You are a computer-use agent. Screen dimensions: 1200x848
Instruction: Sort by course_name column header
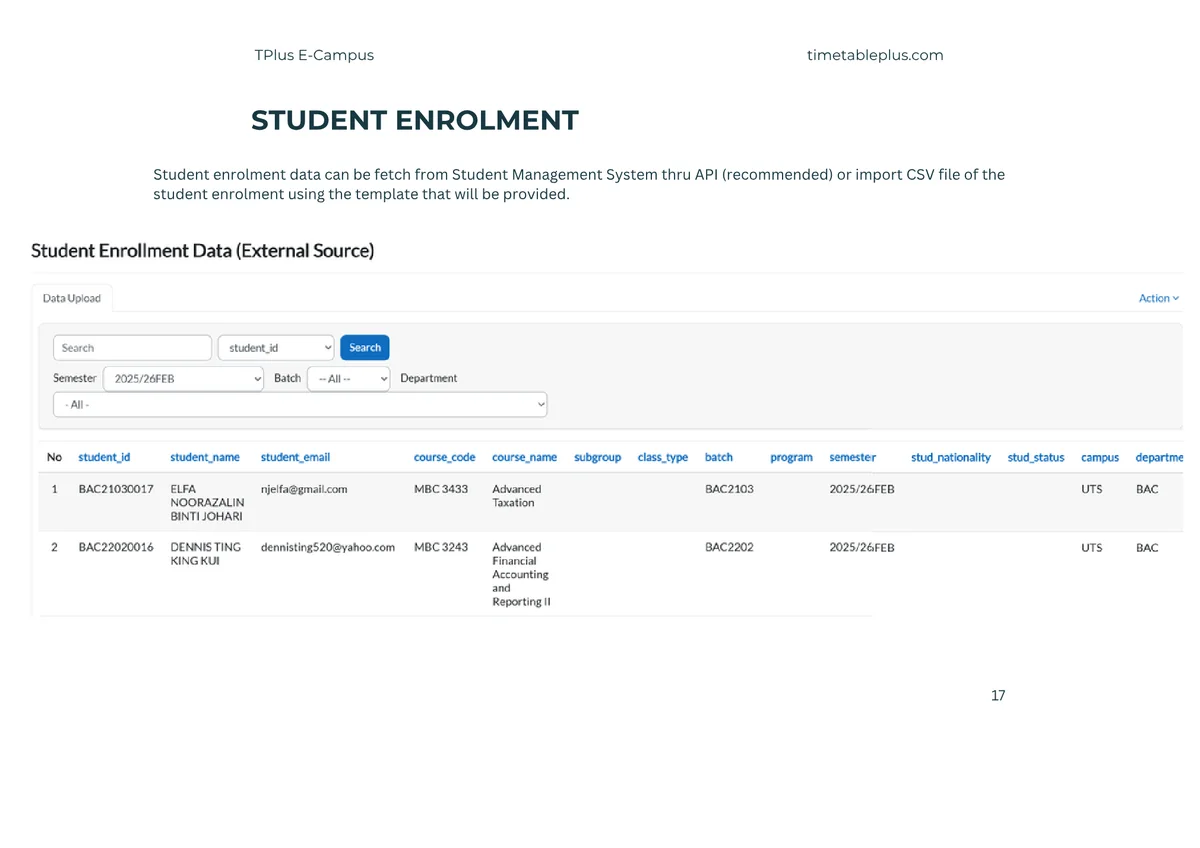(525, 457)
